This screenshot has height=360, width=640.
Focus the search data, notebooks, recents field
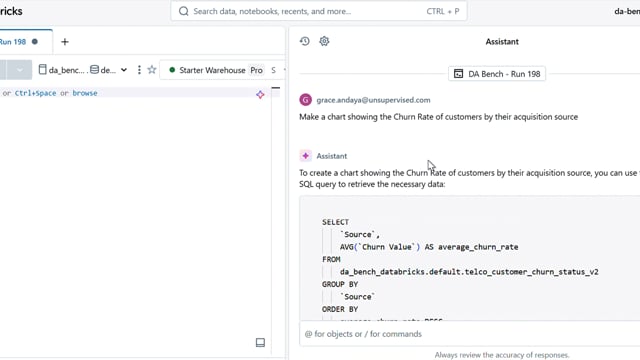pos(319,11)
